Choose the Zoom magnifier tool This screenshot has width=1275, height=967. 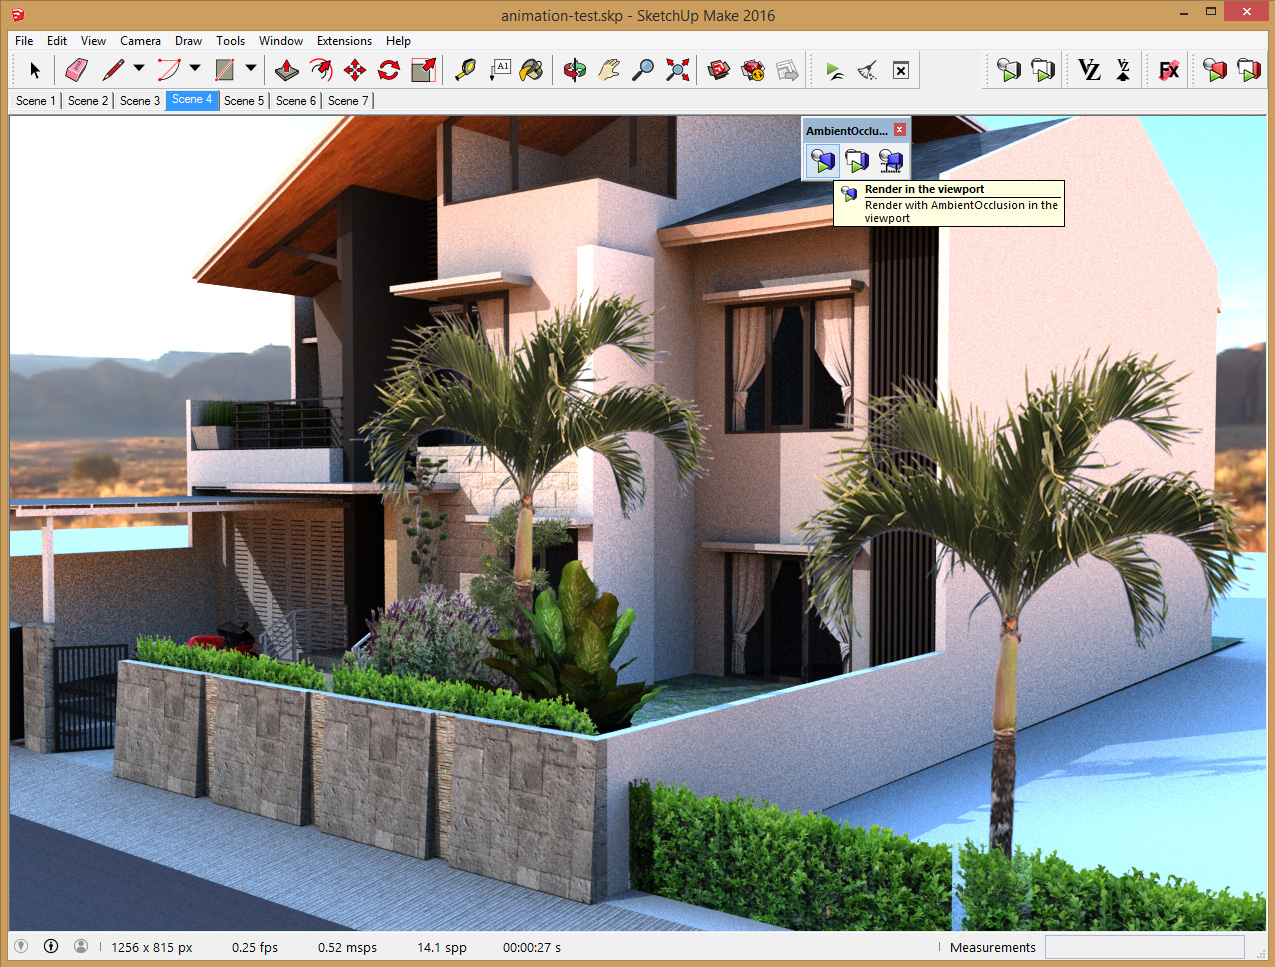[x=643, y=70]
